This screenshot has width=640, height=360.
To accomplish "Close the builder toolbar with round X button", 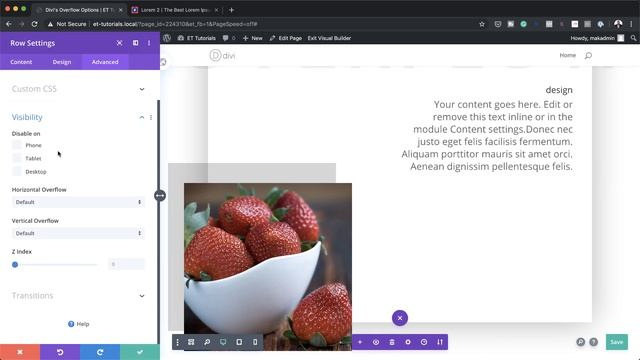I will tap(400, 318).
